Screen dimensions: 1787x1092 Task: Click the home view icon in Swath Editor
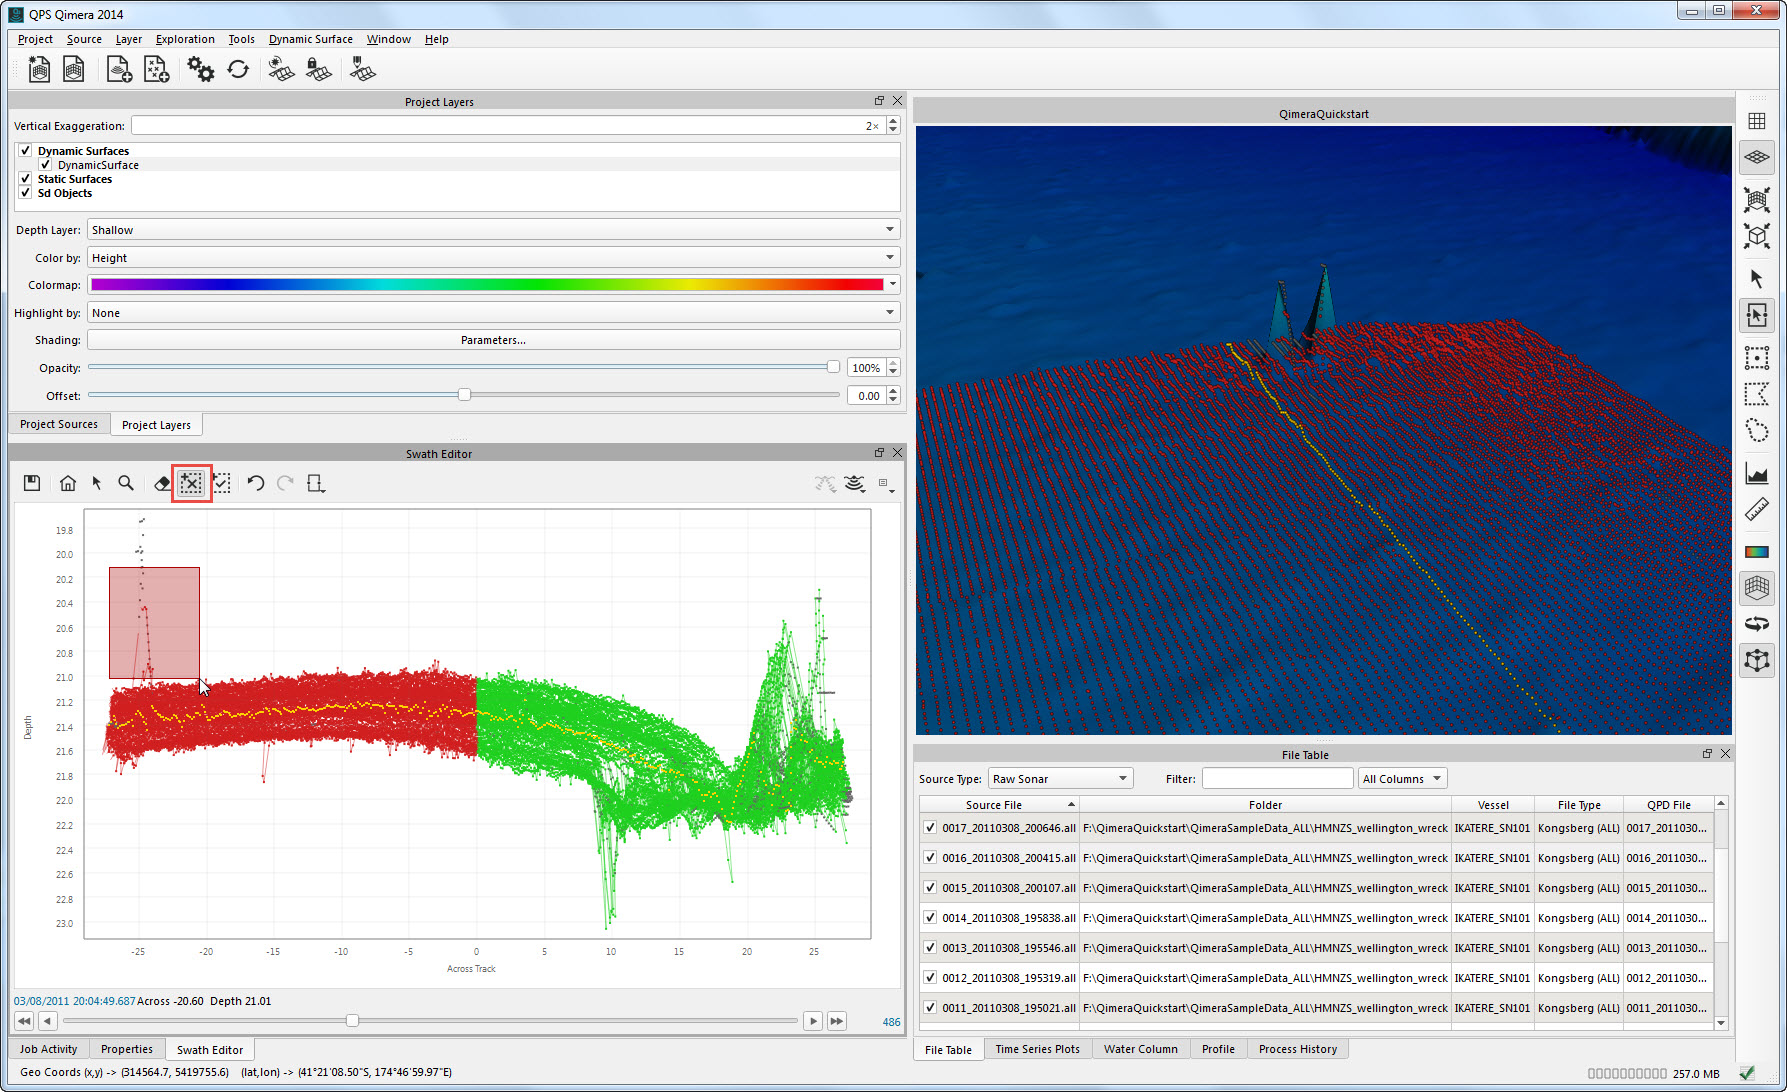click(x=67, y=484)
